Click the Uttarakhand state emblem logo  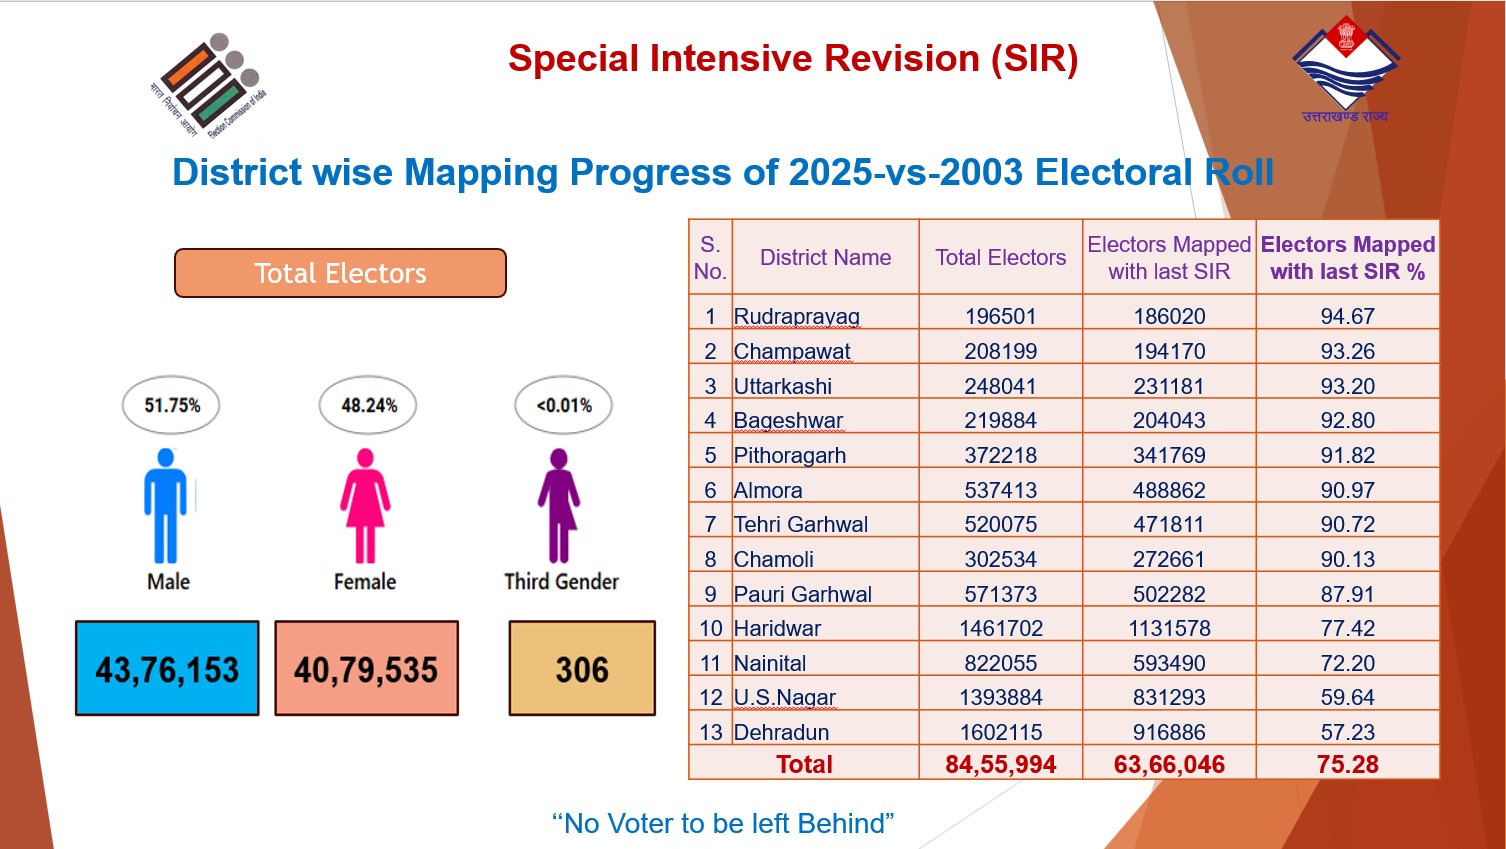[1345, 68]
